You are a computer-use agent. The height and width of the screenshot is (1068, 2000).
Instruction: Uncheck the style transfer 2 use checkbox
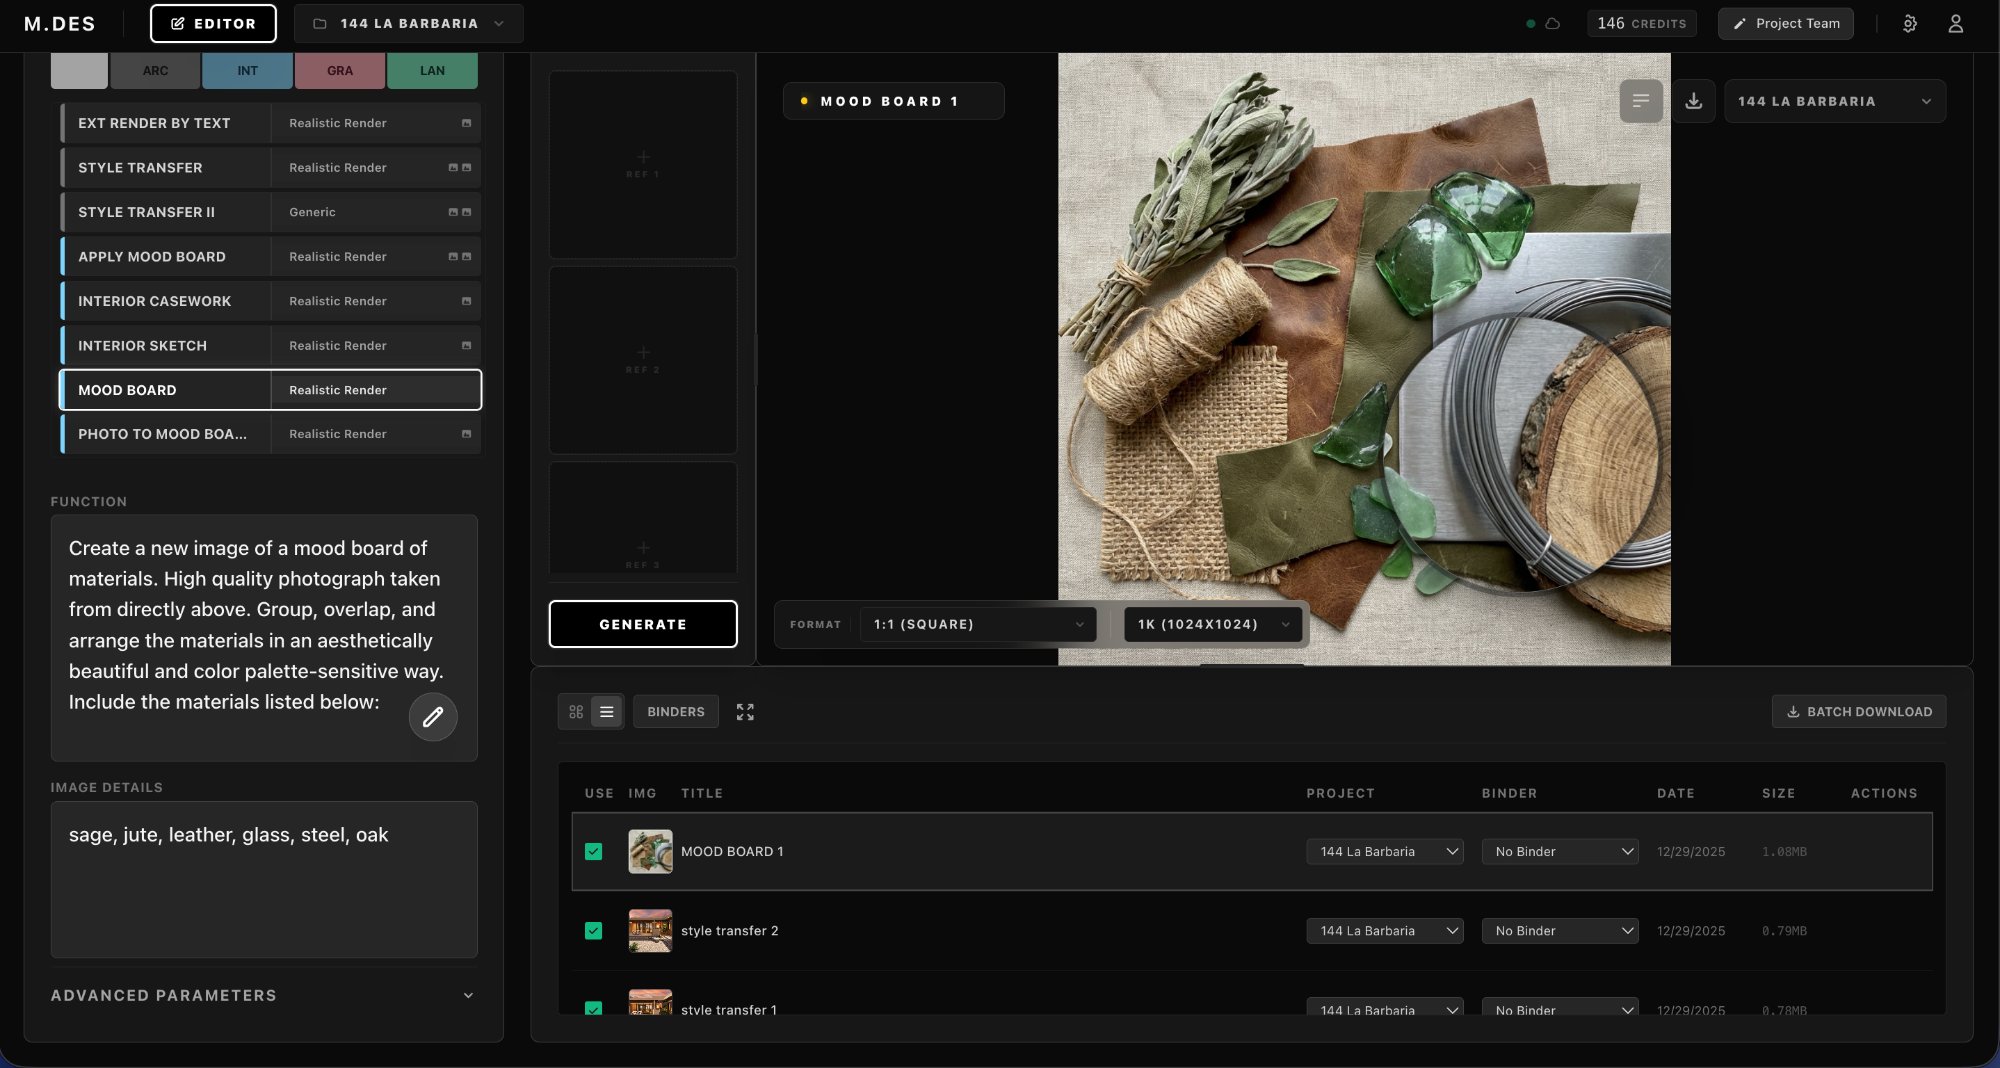594,931
